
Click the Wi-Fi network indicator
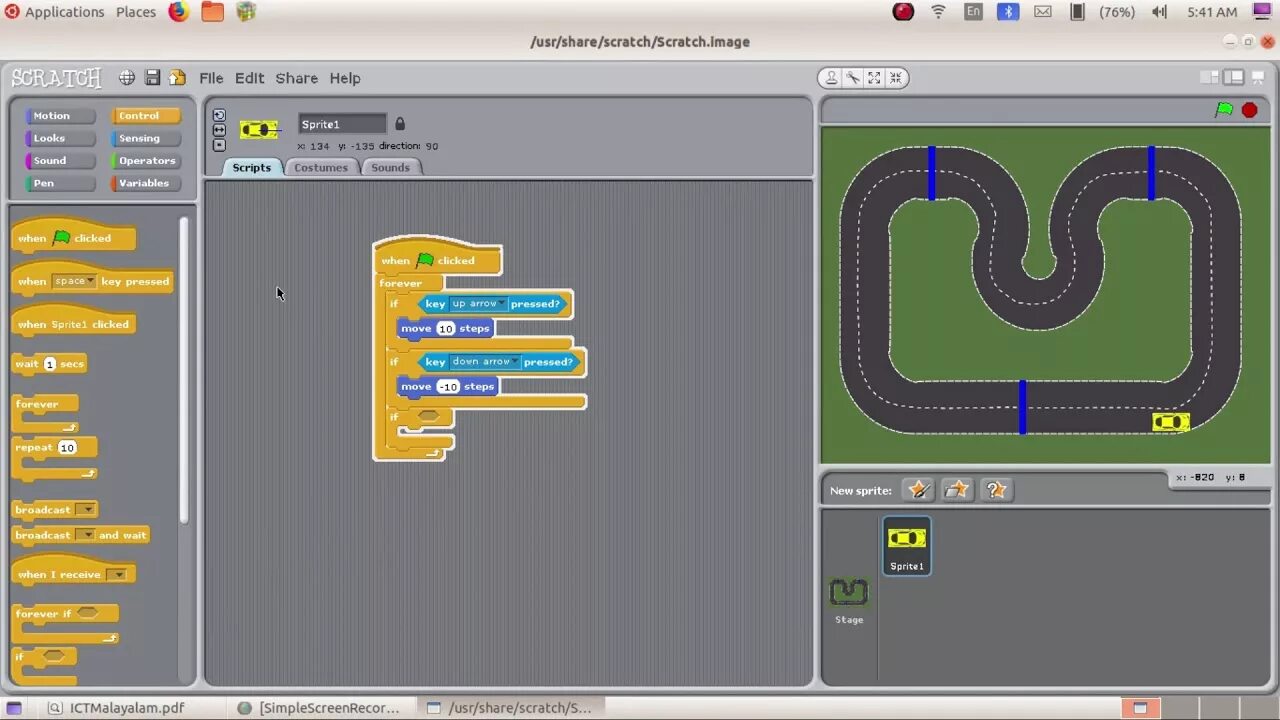[x=938, y=12]
